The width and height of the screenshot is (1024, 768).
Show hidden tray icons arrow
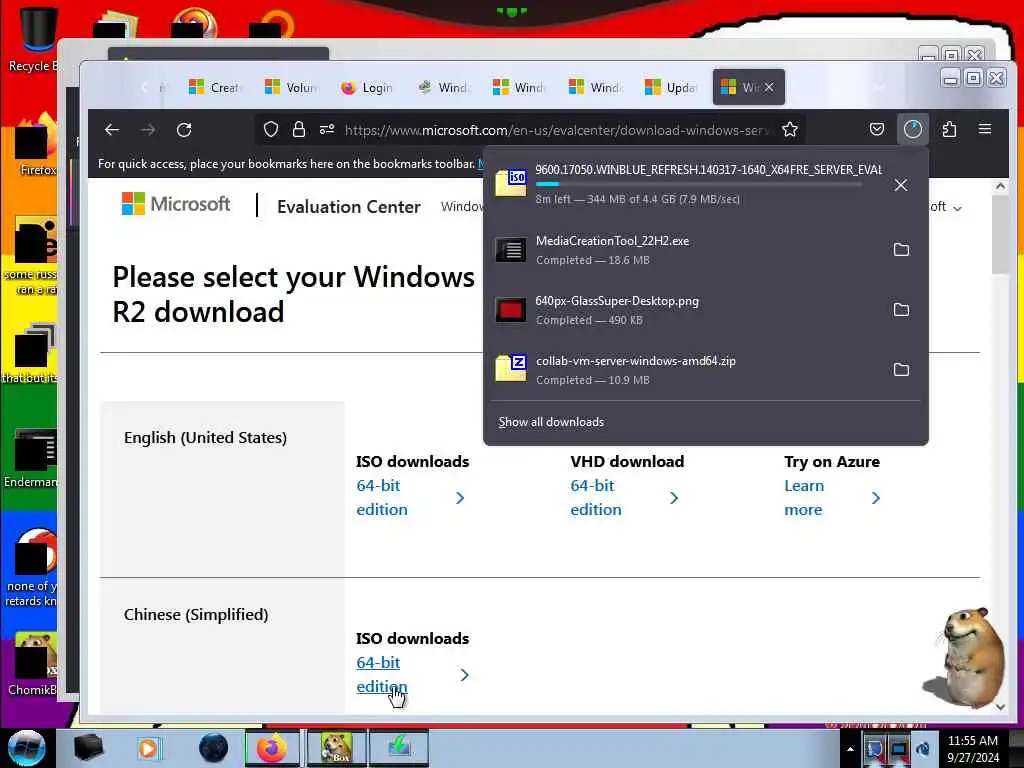click(x=850, y=749)
